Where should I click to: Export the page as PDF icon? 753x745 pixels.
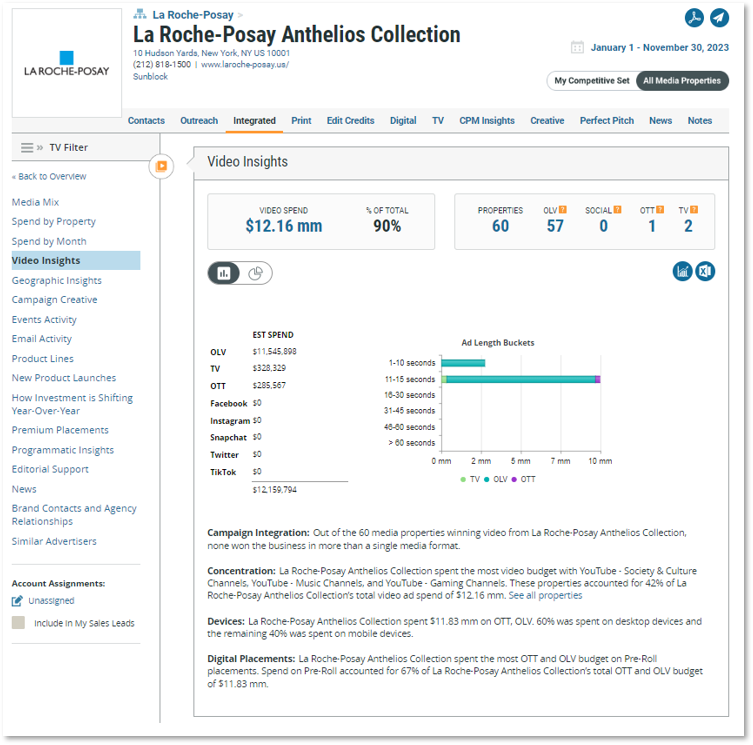694,18
